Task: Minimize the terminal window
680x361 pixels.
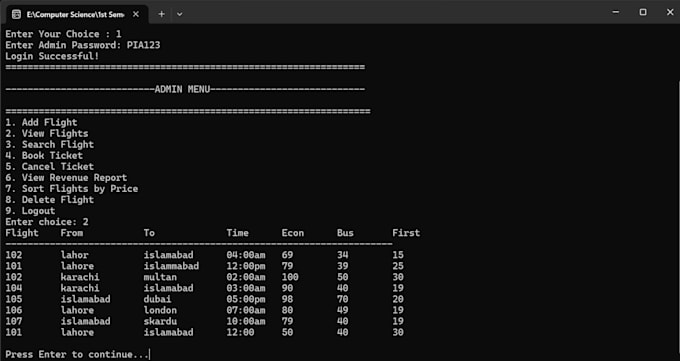Action: [x=615, y=13]
